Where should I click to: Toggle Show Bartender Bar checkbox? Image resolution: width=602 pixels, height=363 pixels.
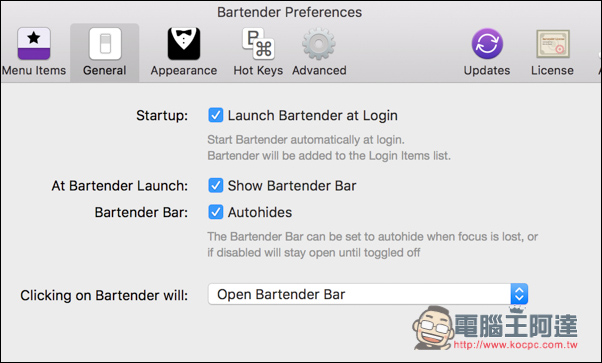[x=215, y=186]
